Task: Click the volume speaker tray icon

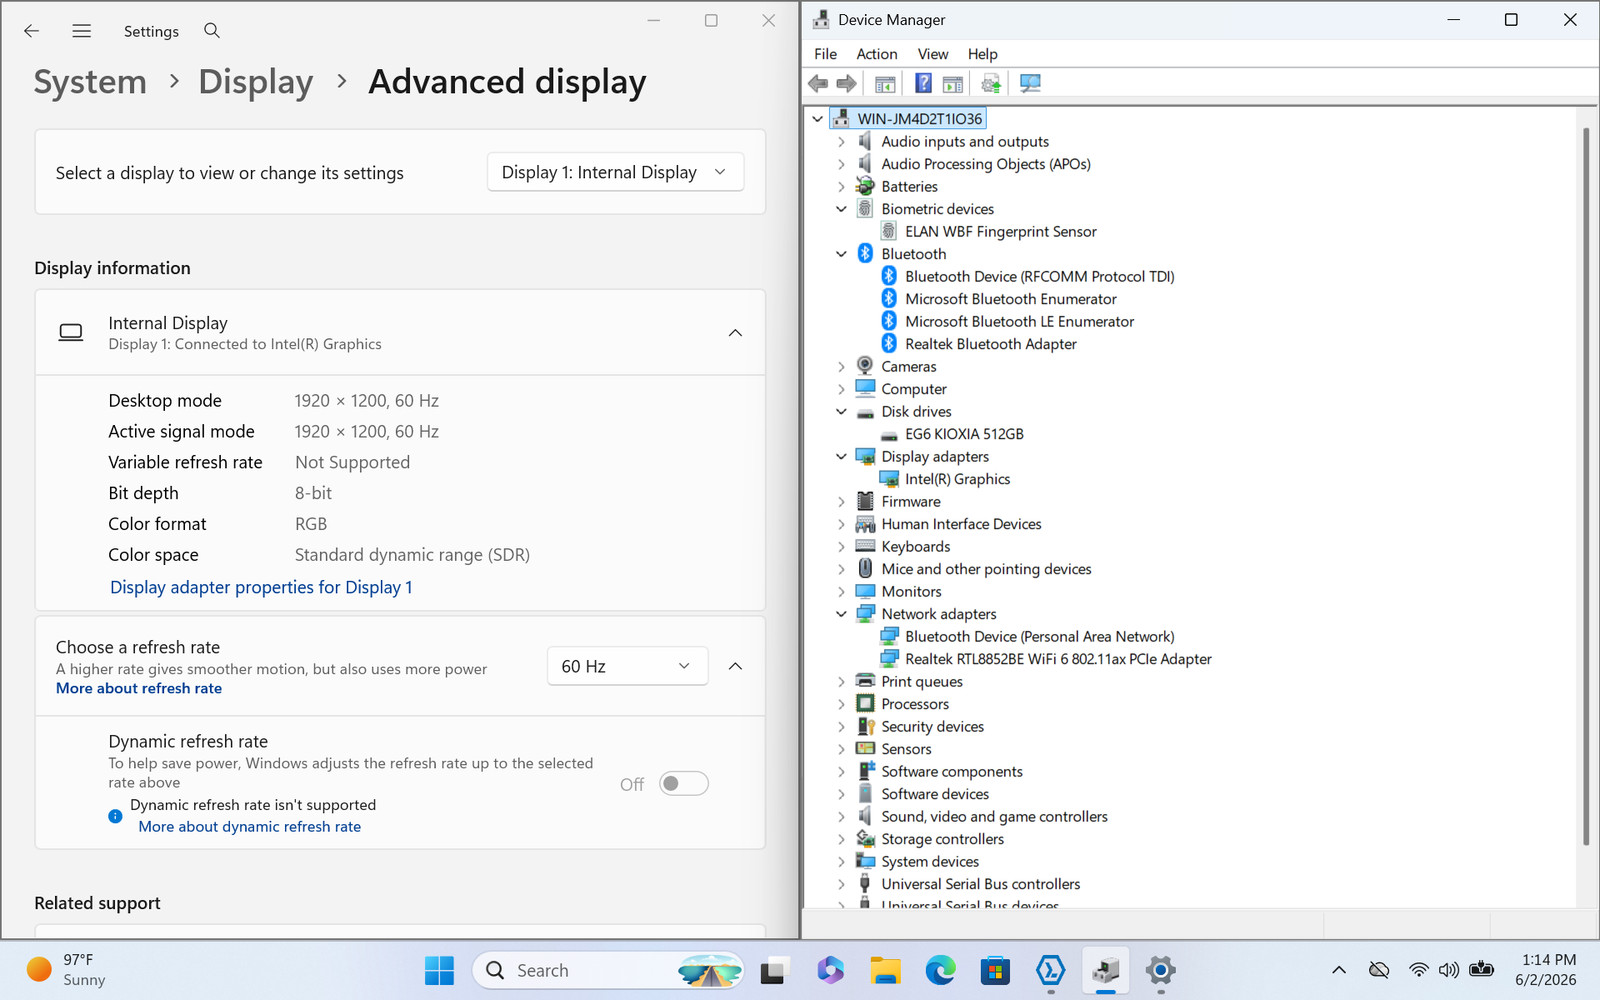Action: 1448,970
